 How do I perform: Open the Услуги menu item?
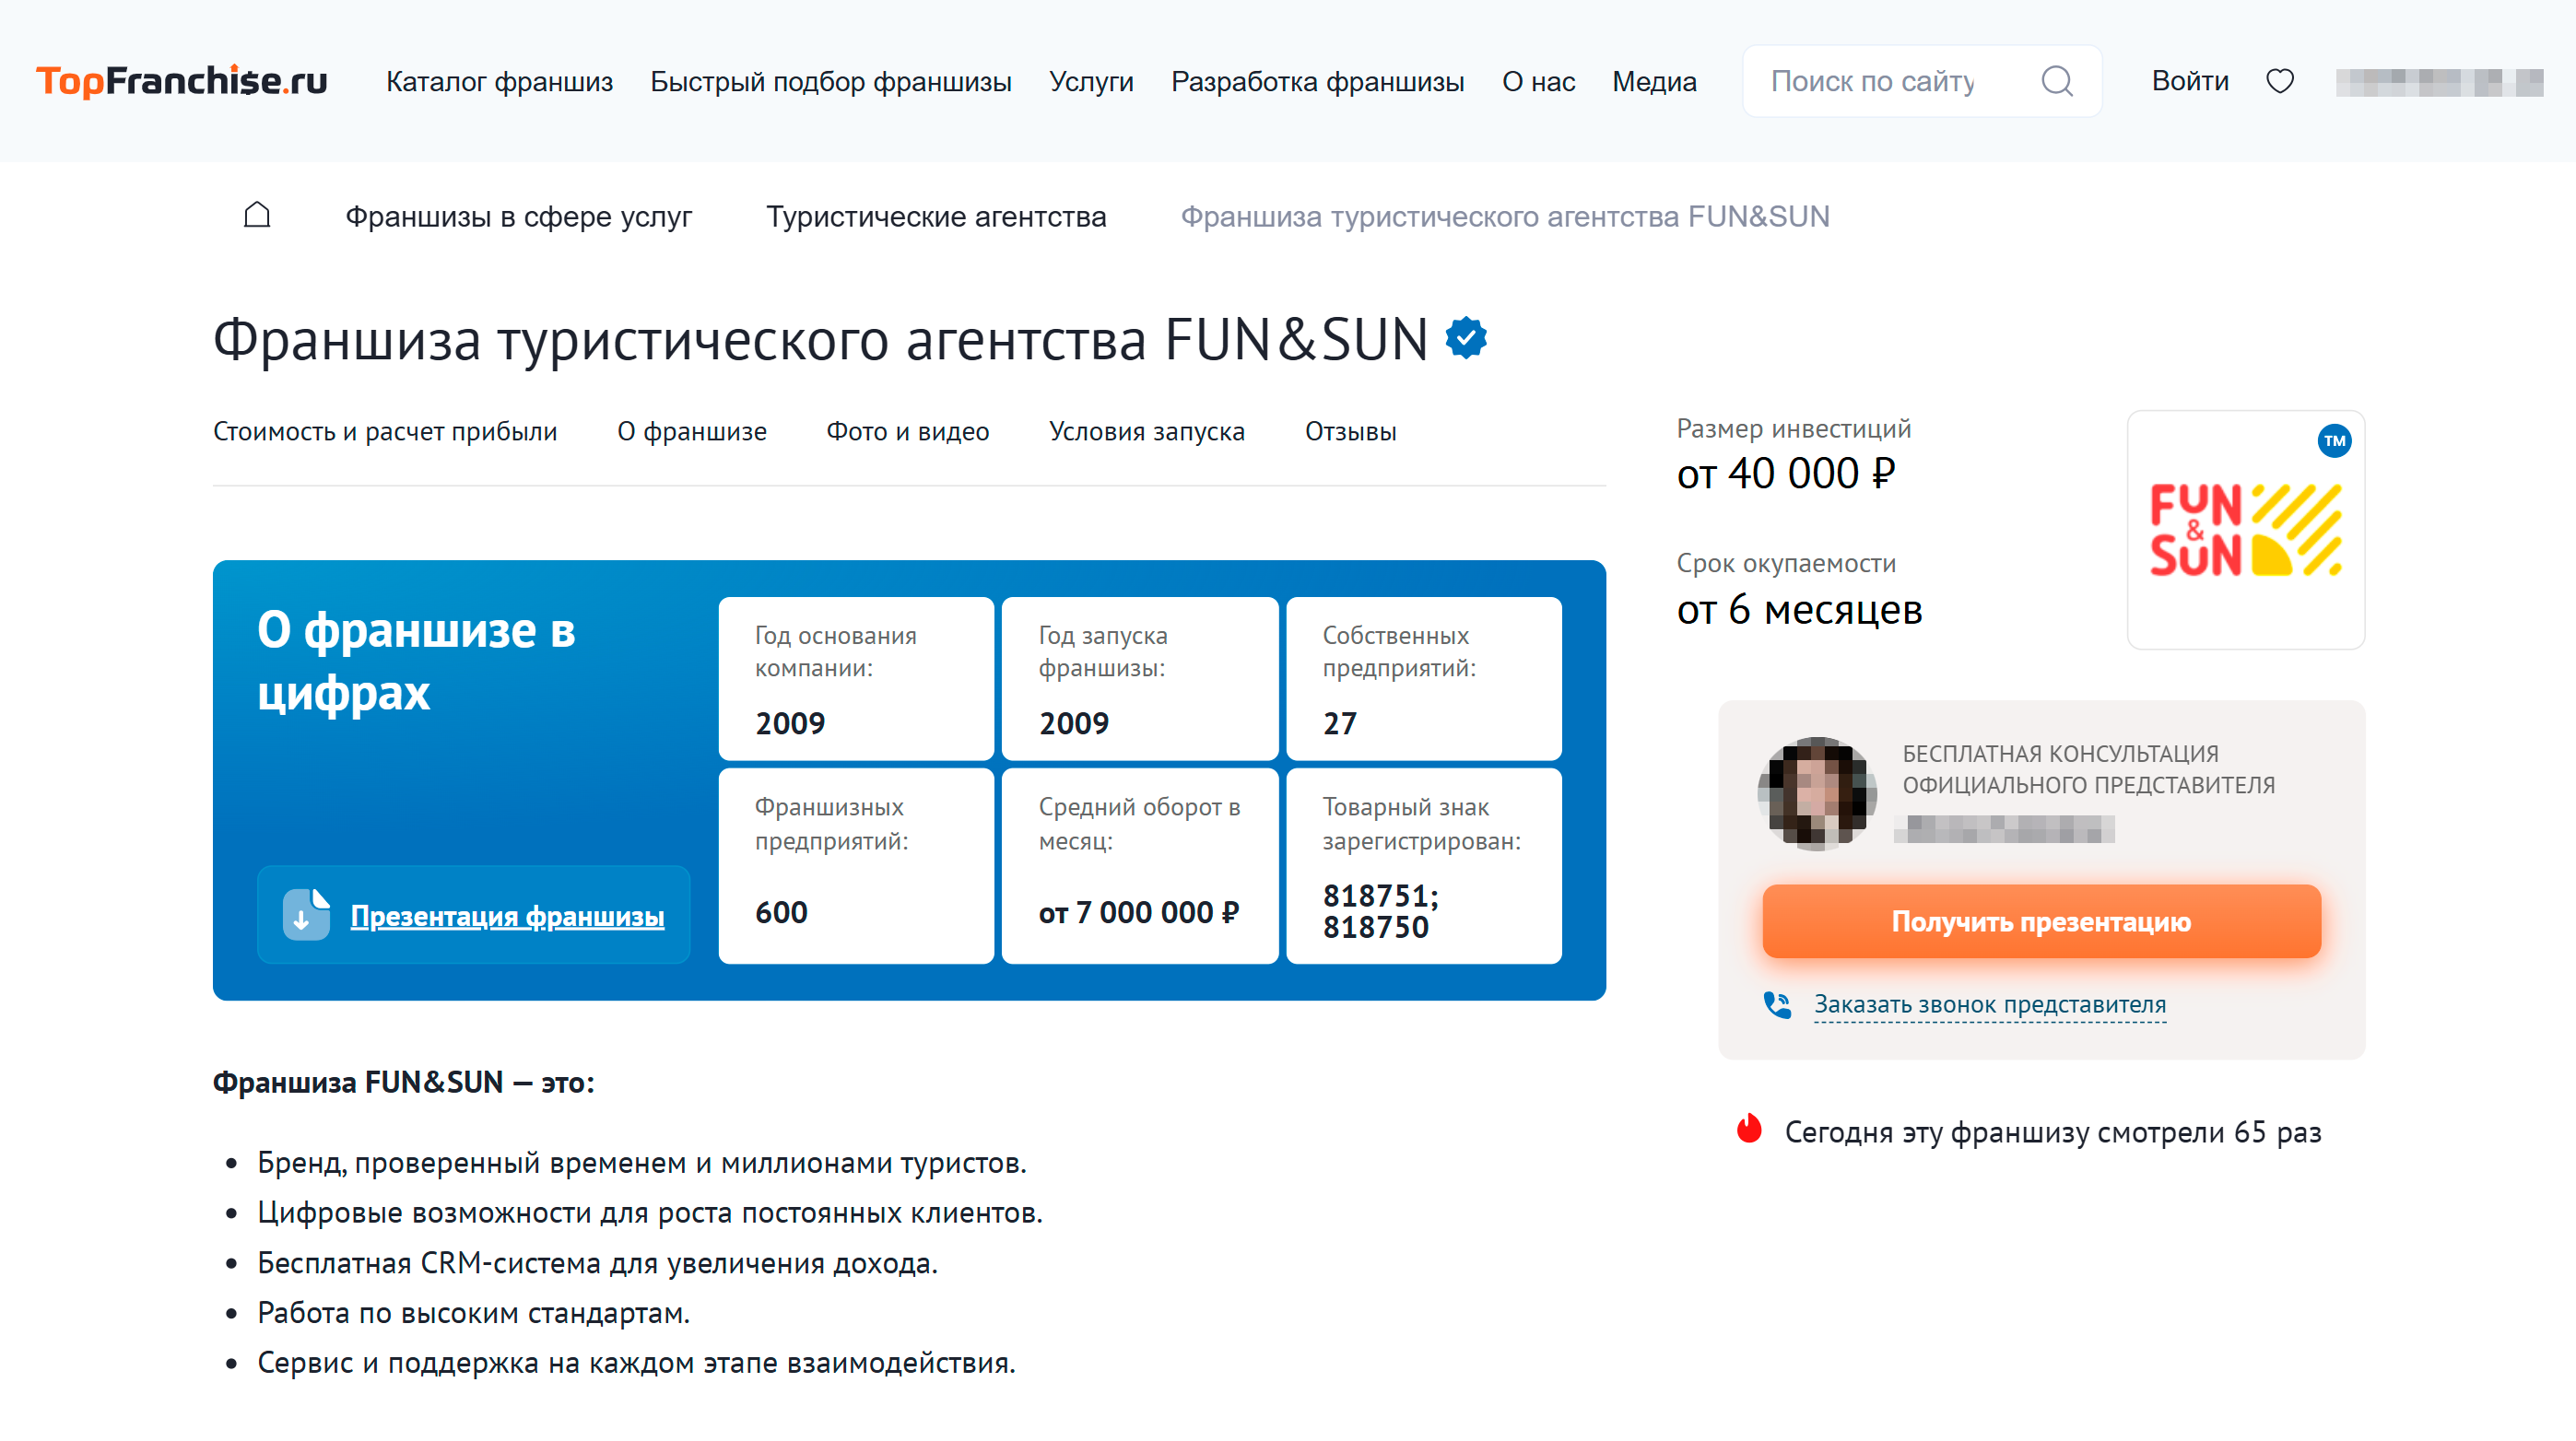1091,81
